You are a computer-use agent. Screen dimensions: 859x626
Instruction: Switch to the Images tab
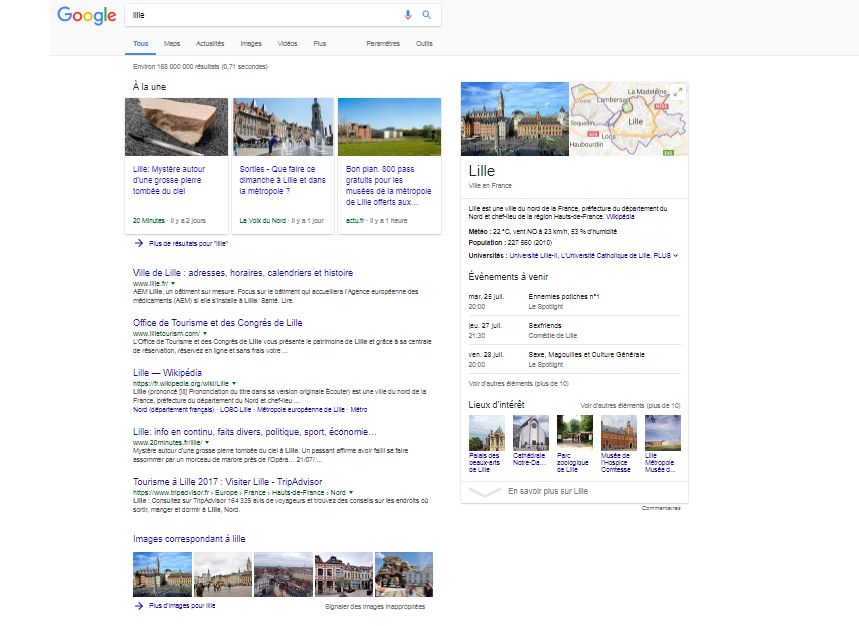251,43
